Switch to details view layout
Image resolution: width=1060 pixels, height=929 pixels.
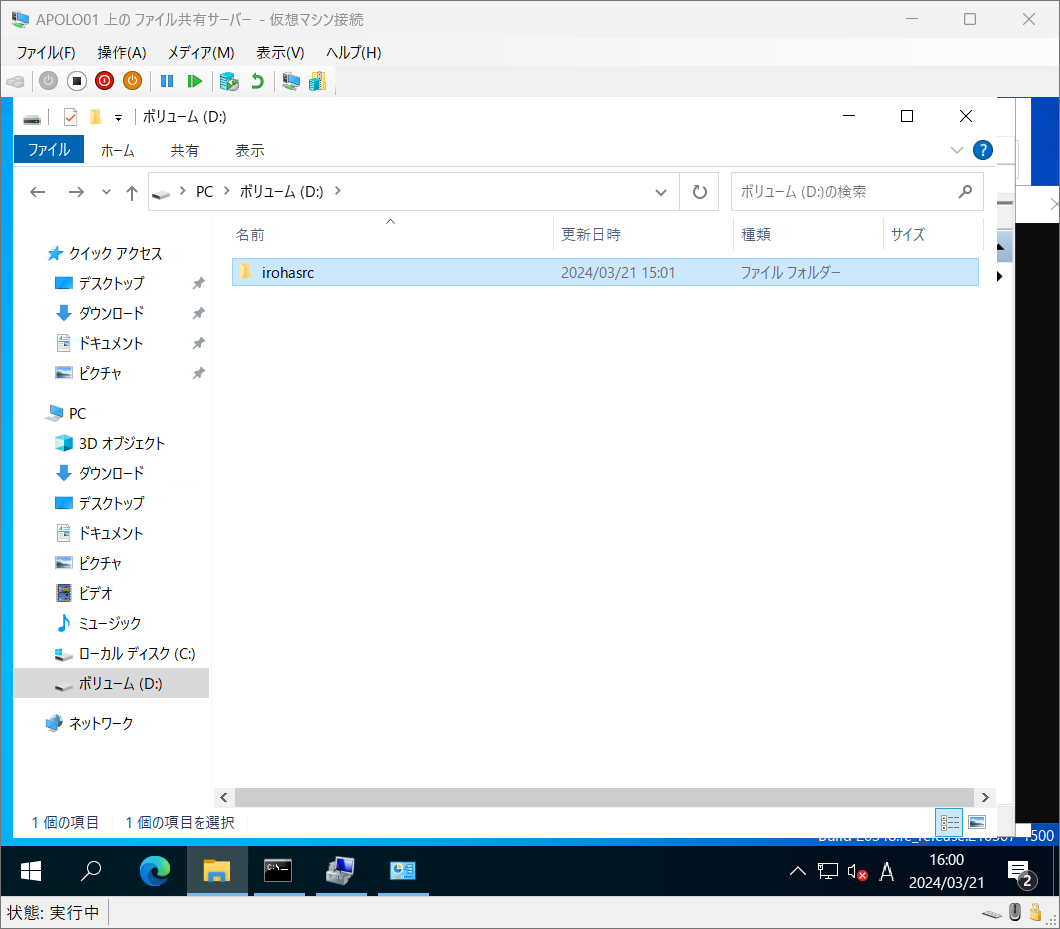point(950,822)
